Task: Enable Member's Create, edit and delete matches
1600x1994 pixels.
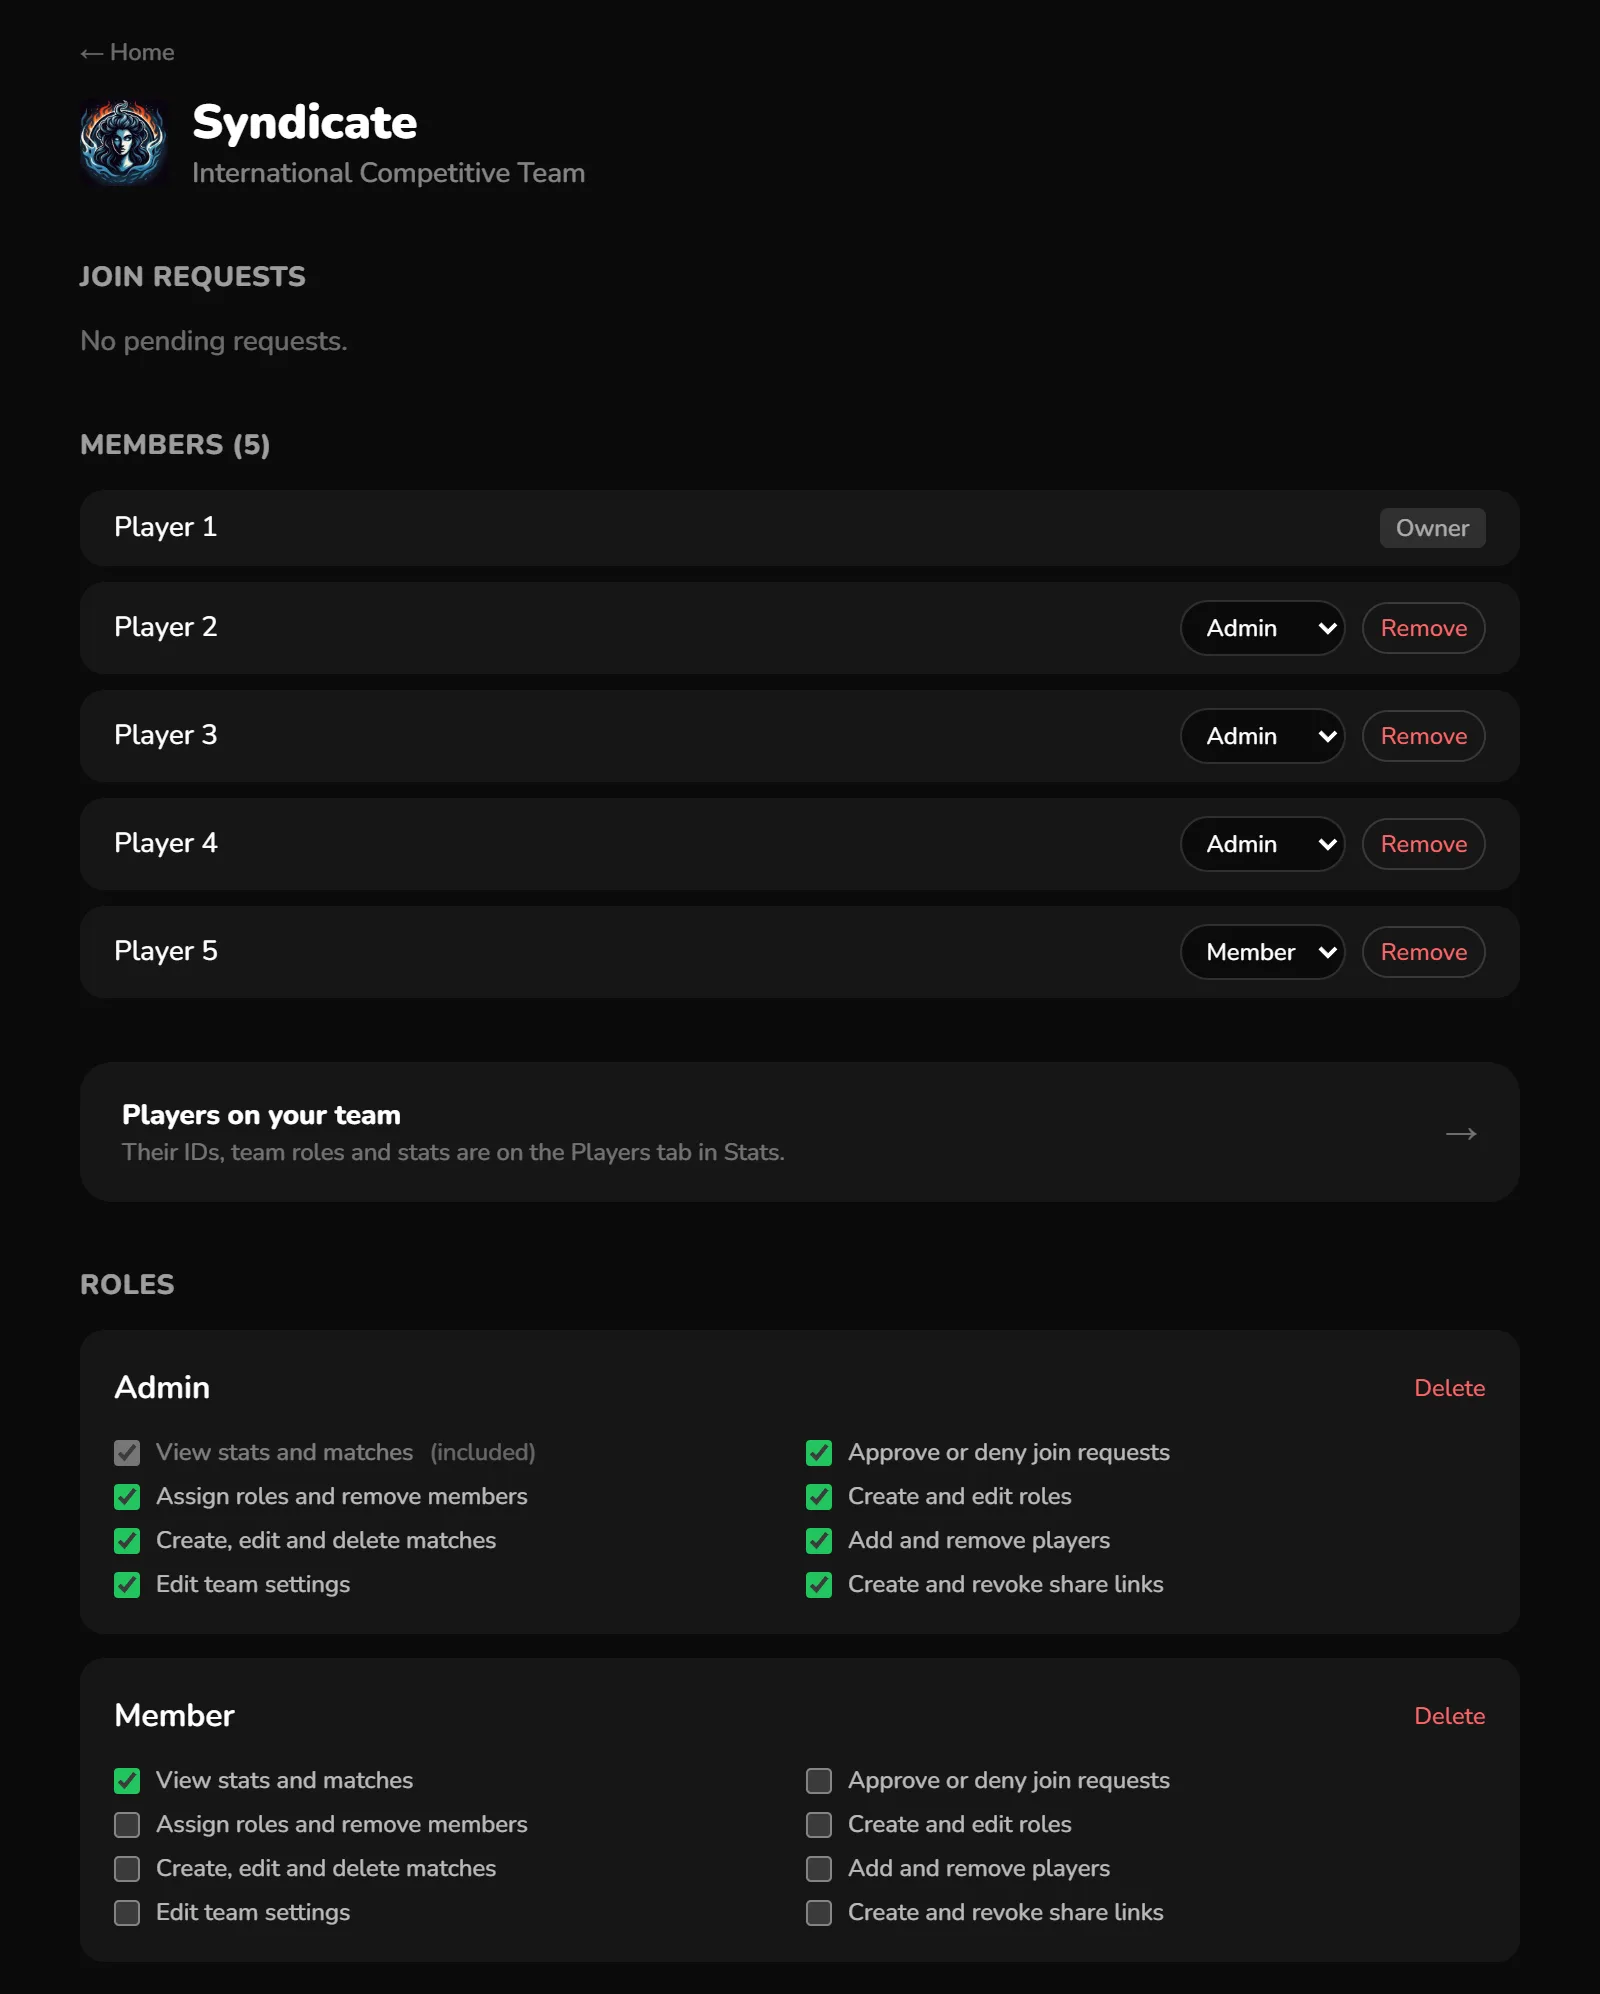Action: [127, 1869]
